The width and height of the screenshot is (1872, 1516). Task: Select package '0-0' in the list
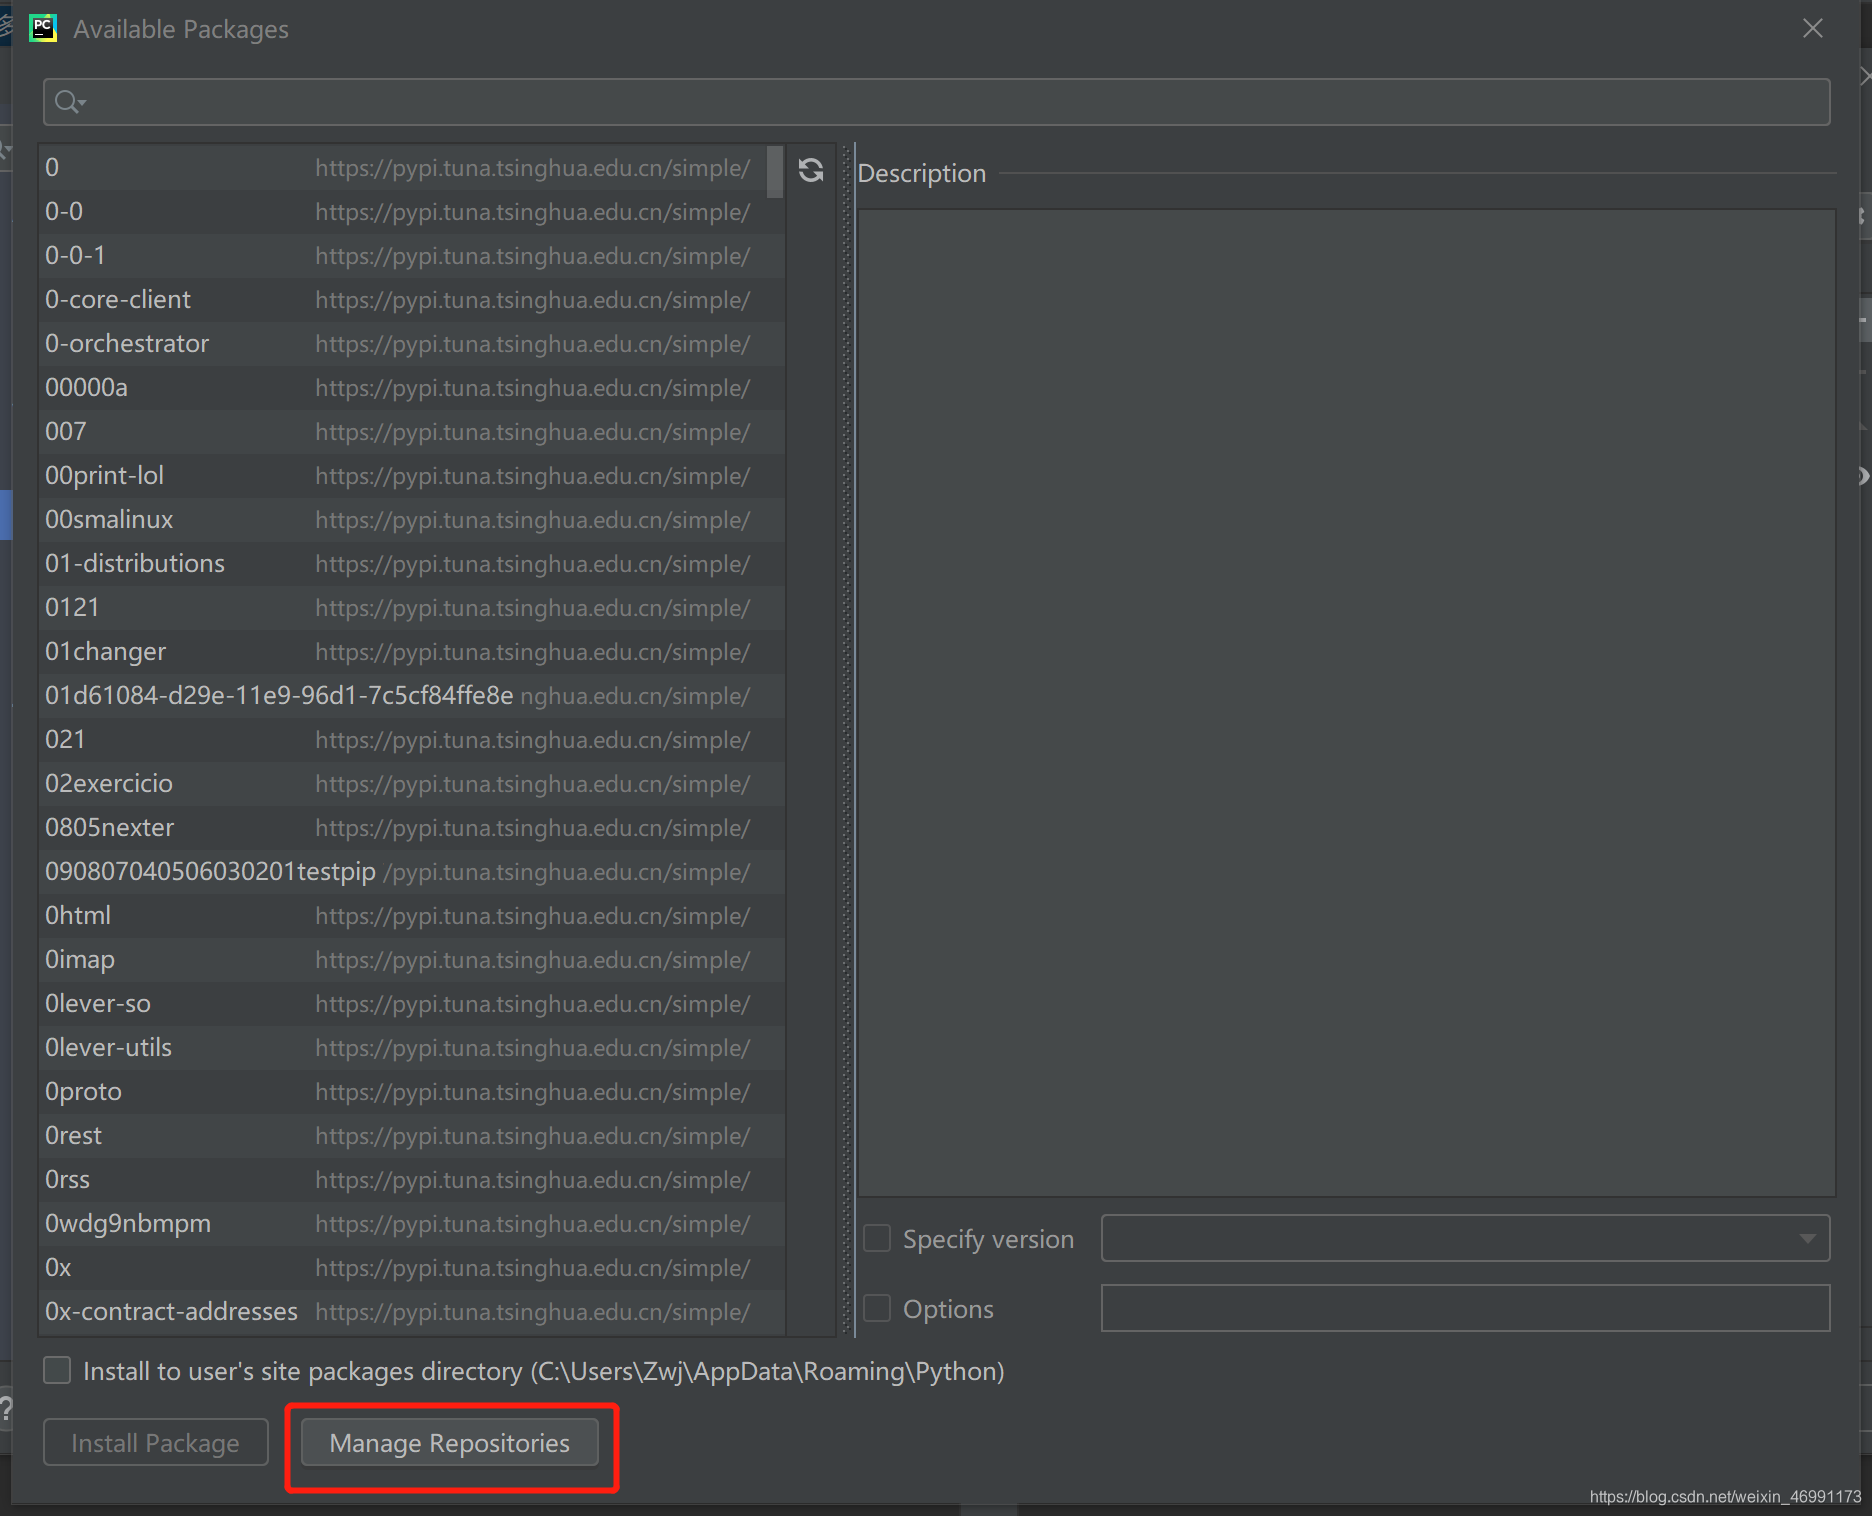[x=412, y=212]
